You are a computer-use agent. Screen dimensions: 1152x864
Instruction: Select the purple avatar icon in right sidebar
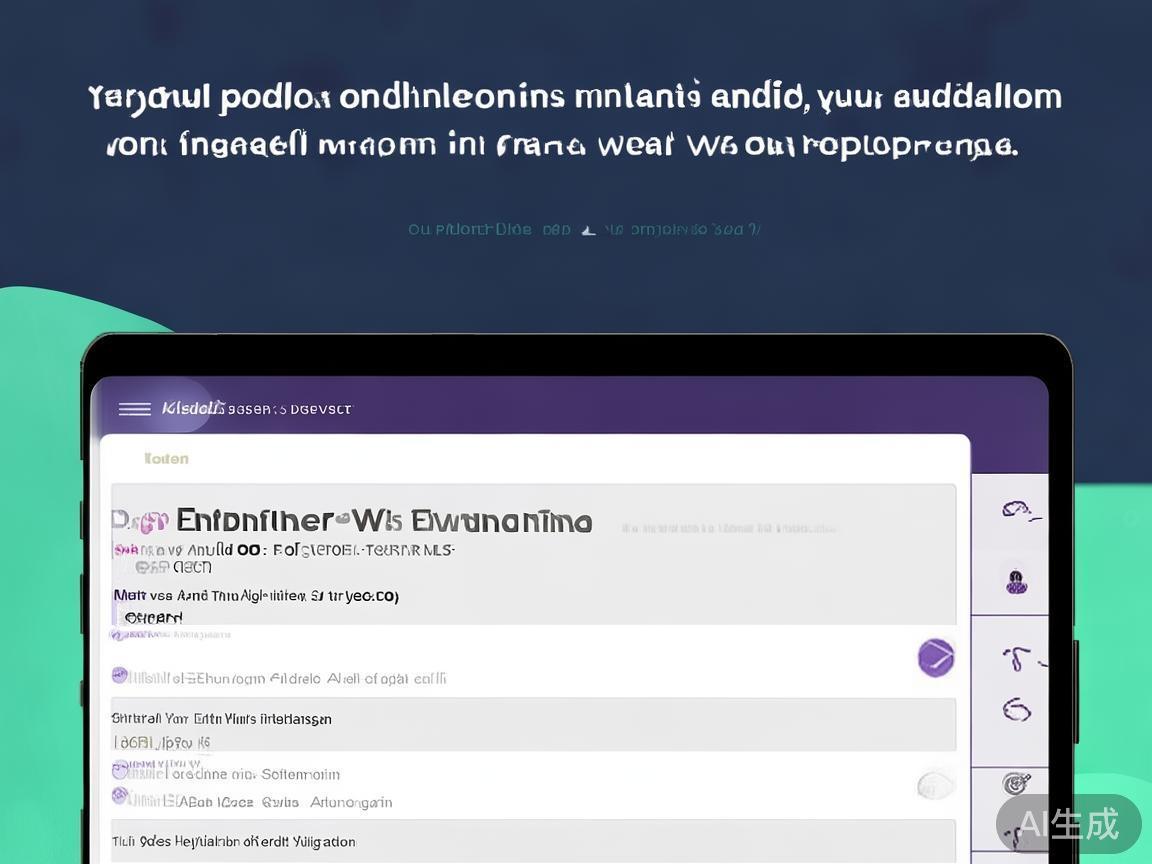coord(1016,581)
